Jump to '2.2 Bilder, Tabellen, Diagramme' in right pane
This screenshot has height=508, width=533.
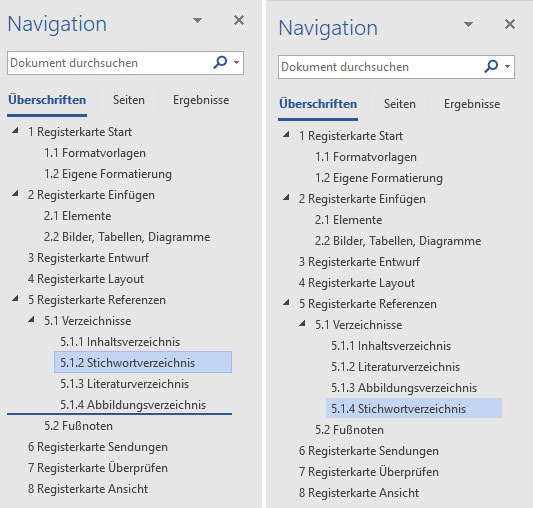pos(398,241)
